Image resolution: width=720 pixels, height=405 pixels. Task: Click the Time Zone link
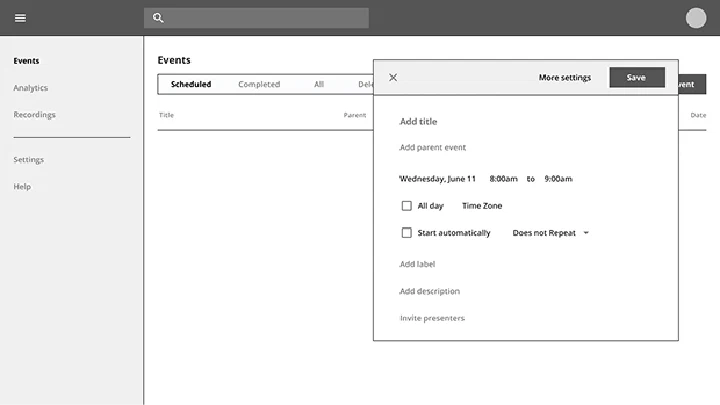[482, 206]
